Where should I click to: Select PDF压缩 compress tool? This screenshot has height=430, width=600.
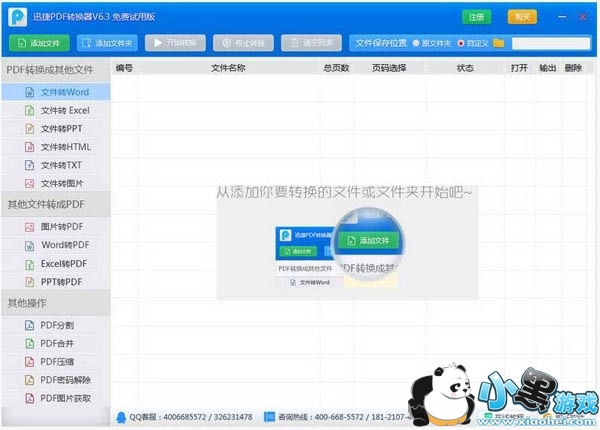click(56, 362)
